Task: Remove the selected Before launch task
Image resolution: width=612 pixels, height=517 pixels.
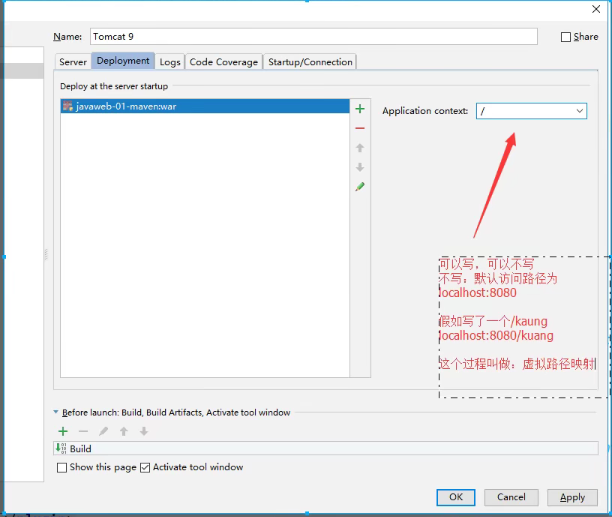Action: click(83, 431)
